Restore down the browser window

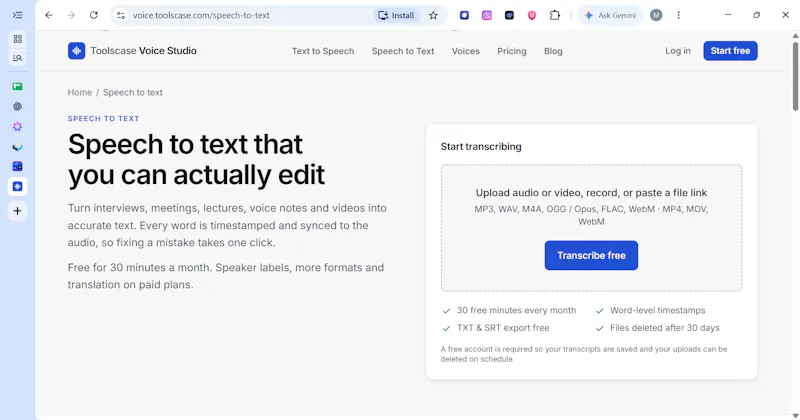757,15
